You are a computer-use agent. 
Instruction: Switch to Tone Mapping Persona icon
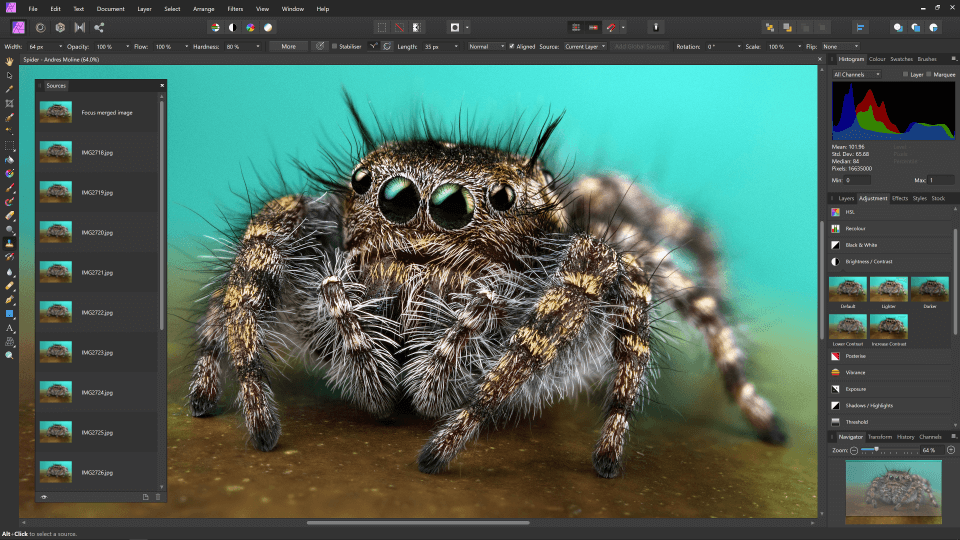coord(80,28)
